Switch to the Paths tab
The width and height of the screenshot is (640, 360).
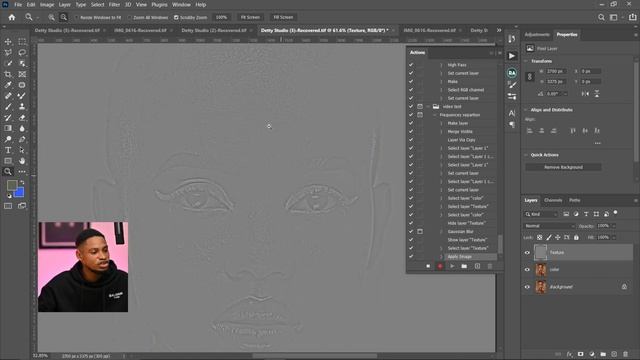coord(575,200)
